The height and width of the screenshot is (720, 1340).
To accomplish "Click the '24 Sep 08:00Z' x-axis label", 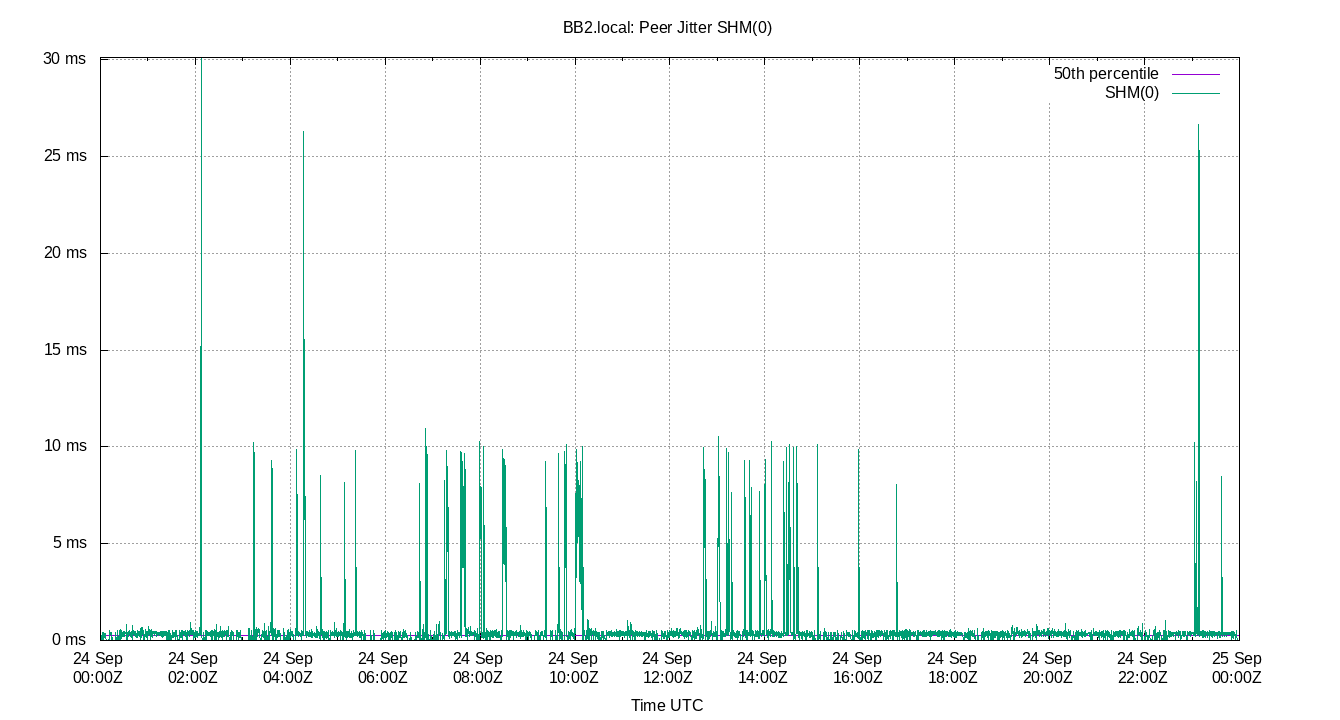I will tap(478, 668).
